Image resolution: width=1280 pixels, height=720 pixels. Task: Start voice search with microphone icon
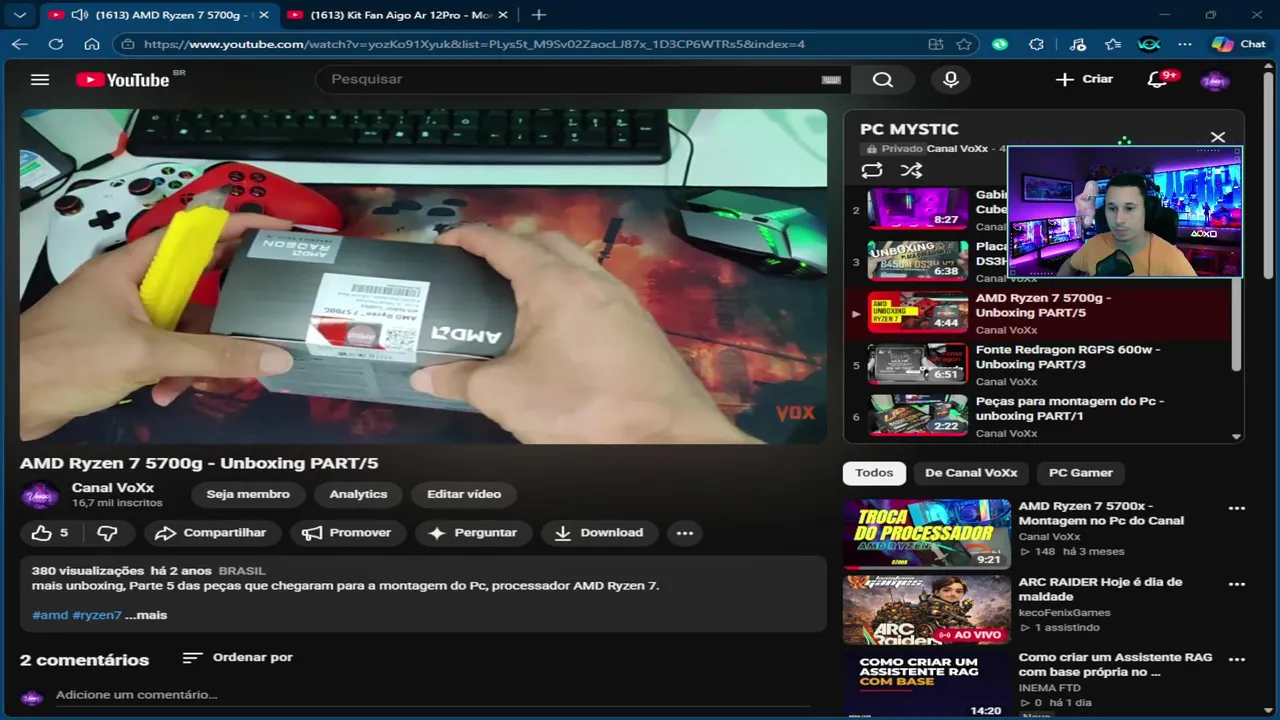[951, 80]
